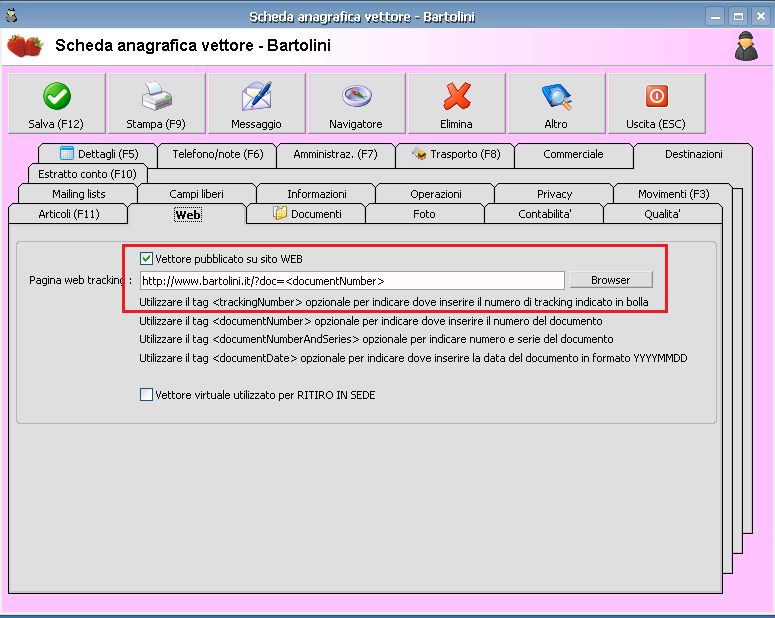Click the active Web tab

(x=187, y=215)
